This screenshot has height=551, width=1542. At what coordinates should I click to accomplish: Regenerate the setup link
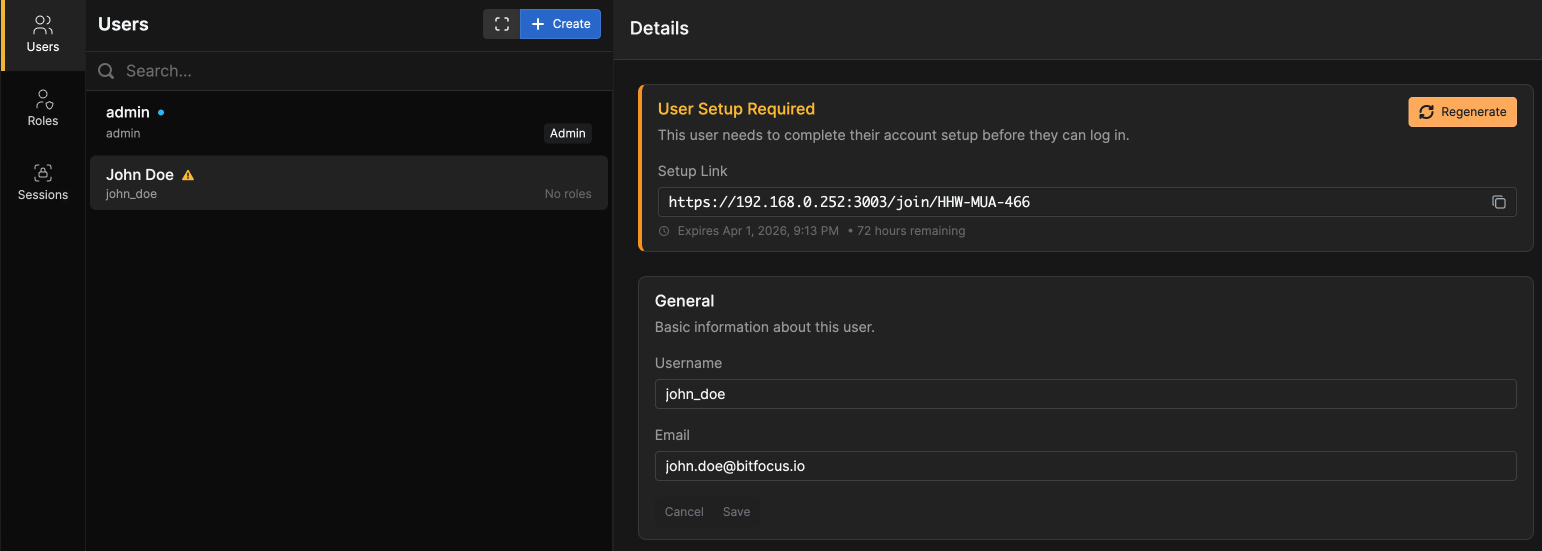click(x=1462, y=112)
